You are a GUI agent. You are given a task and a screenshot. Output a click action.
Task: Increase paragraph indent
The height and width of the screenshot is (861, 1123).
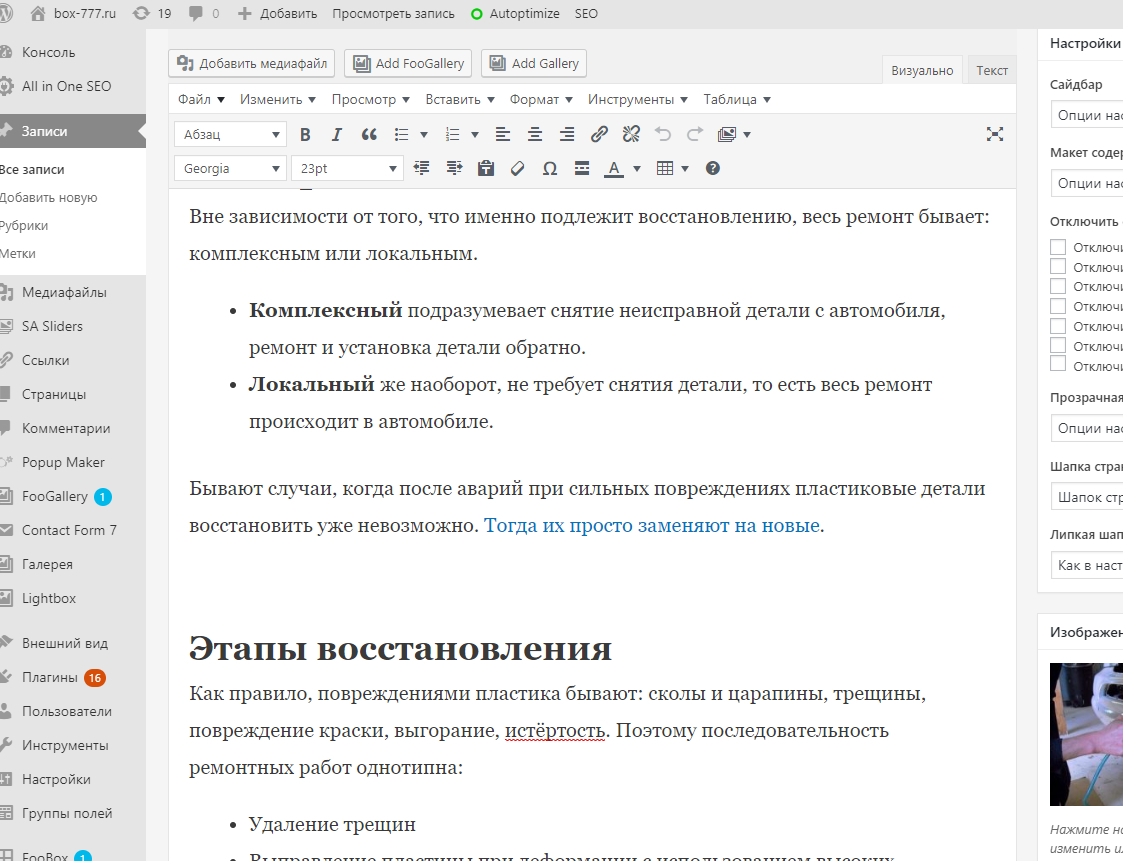pyautogui.click(x=454, y=168)
